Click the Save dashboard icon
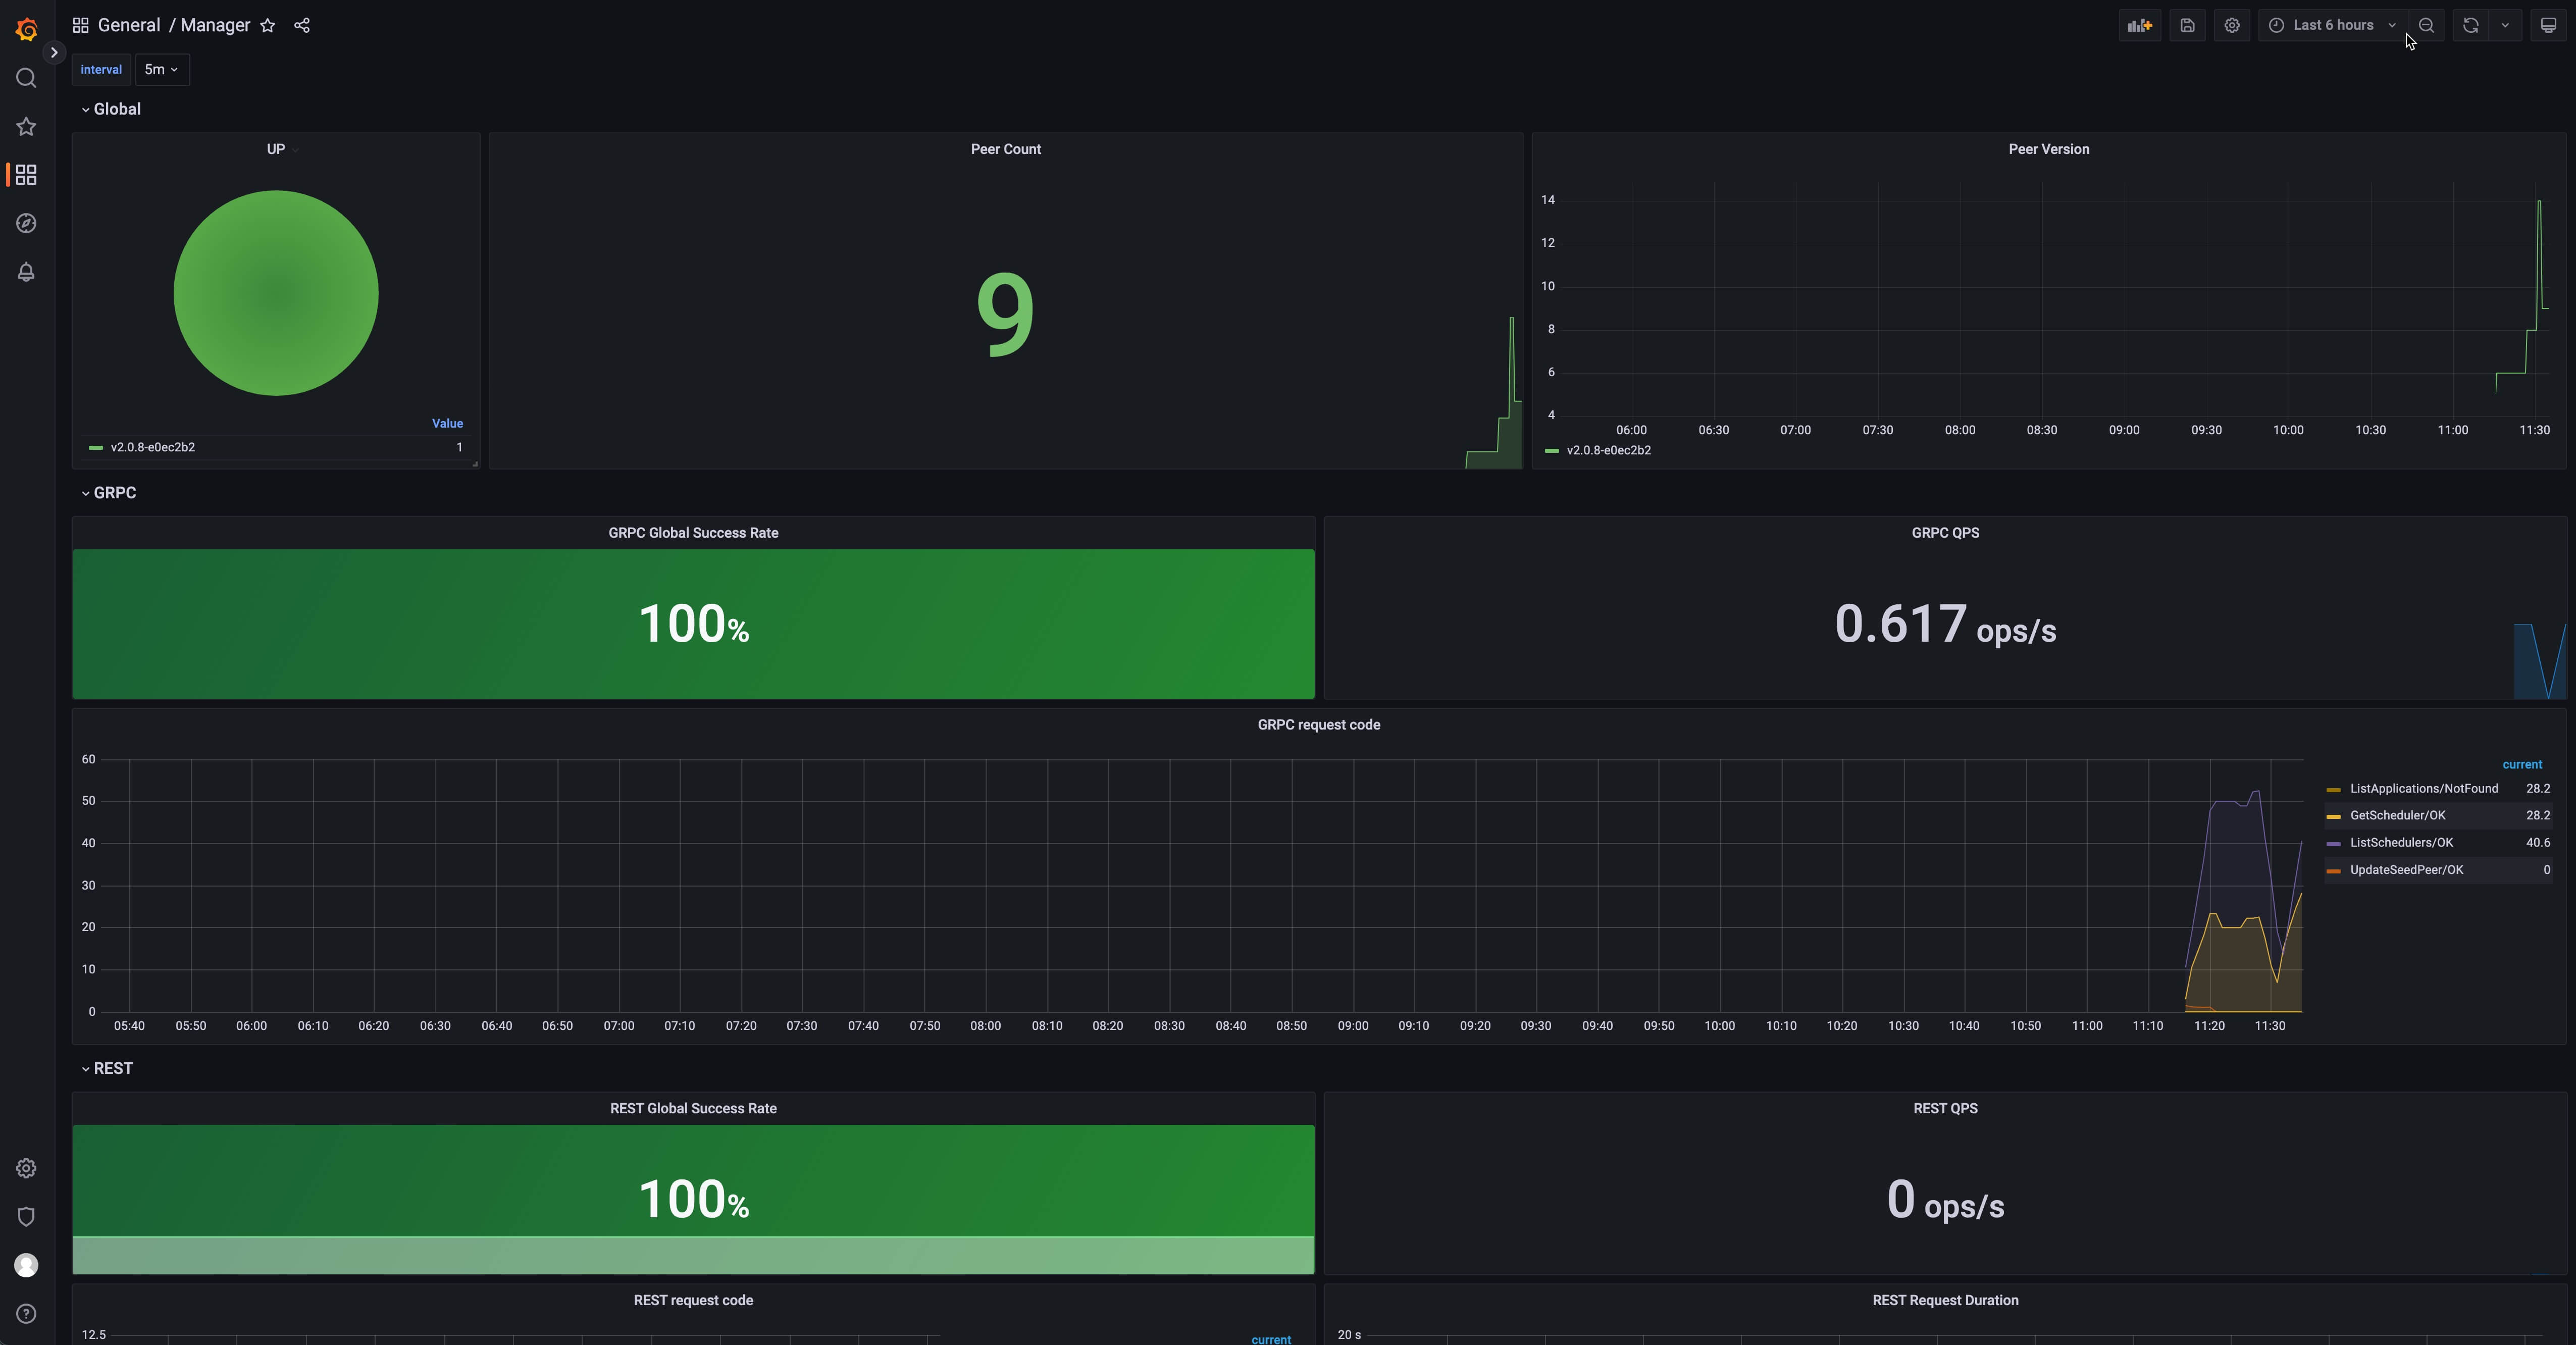The height and width of the screenshot is (1345, 2576). 2187,25
